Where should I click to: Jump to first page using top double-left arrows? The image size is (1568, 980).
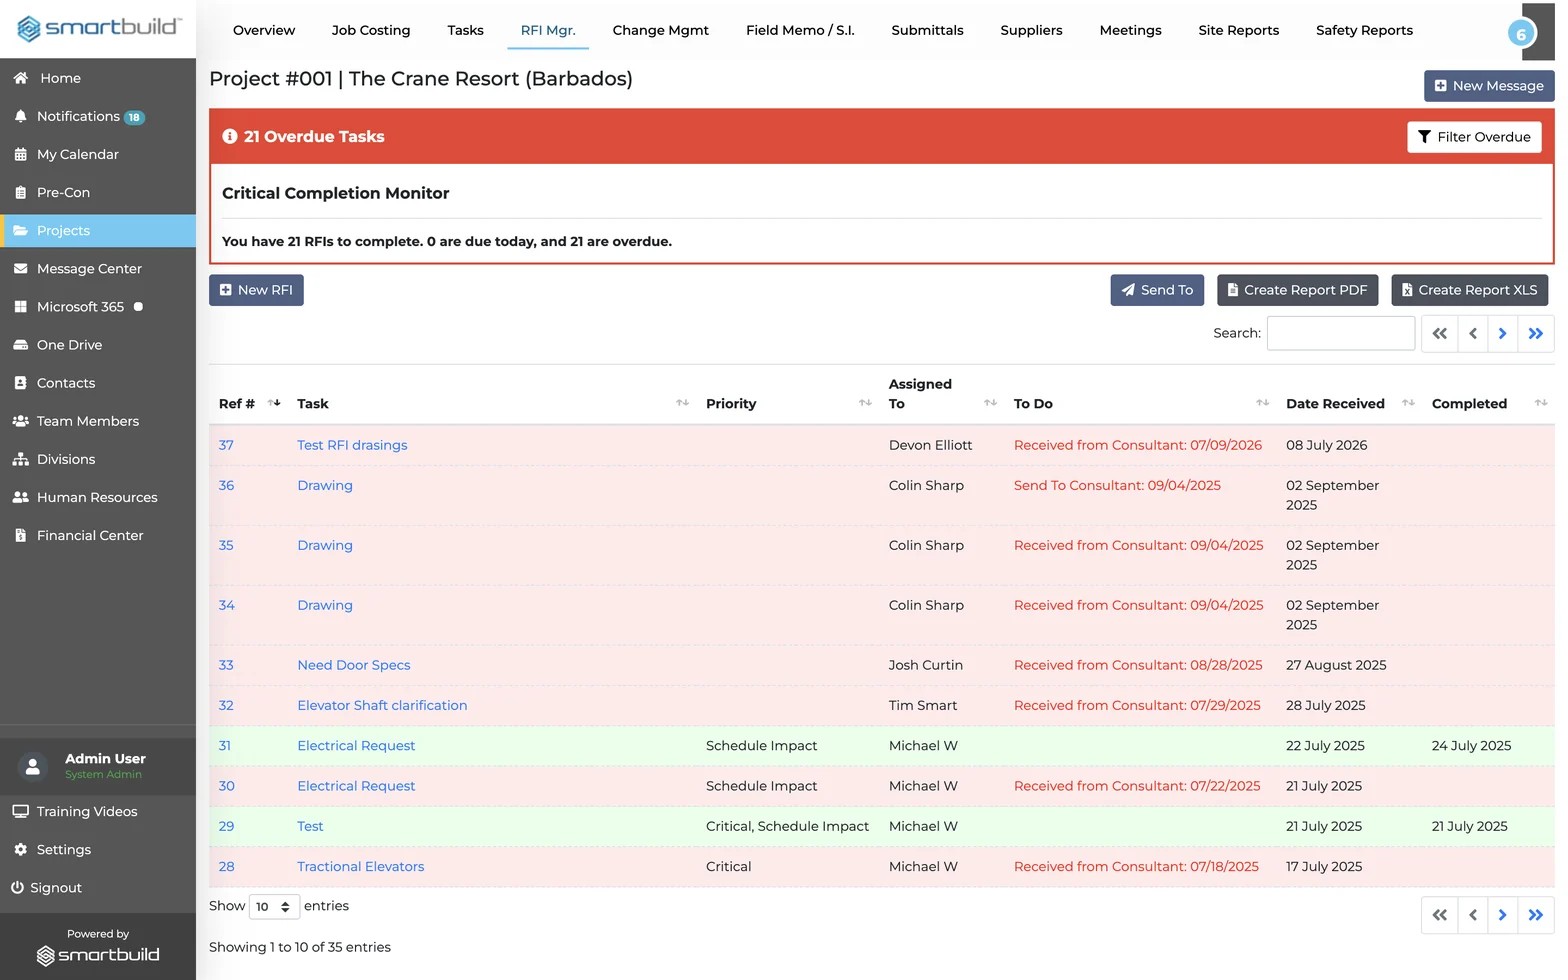tap(1439, 333)
